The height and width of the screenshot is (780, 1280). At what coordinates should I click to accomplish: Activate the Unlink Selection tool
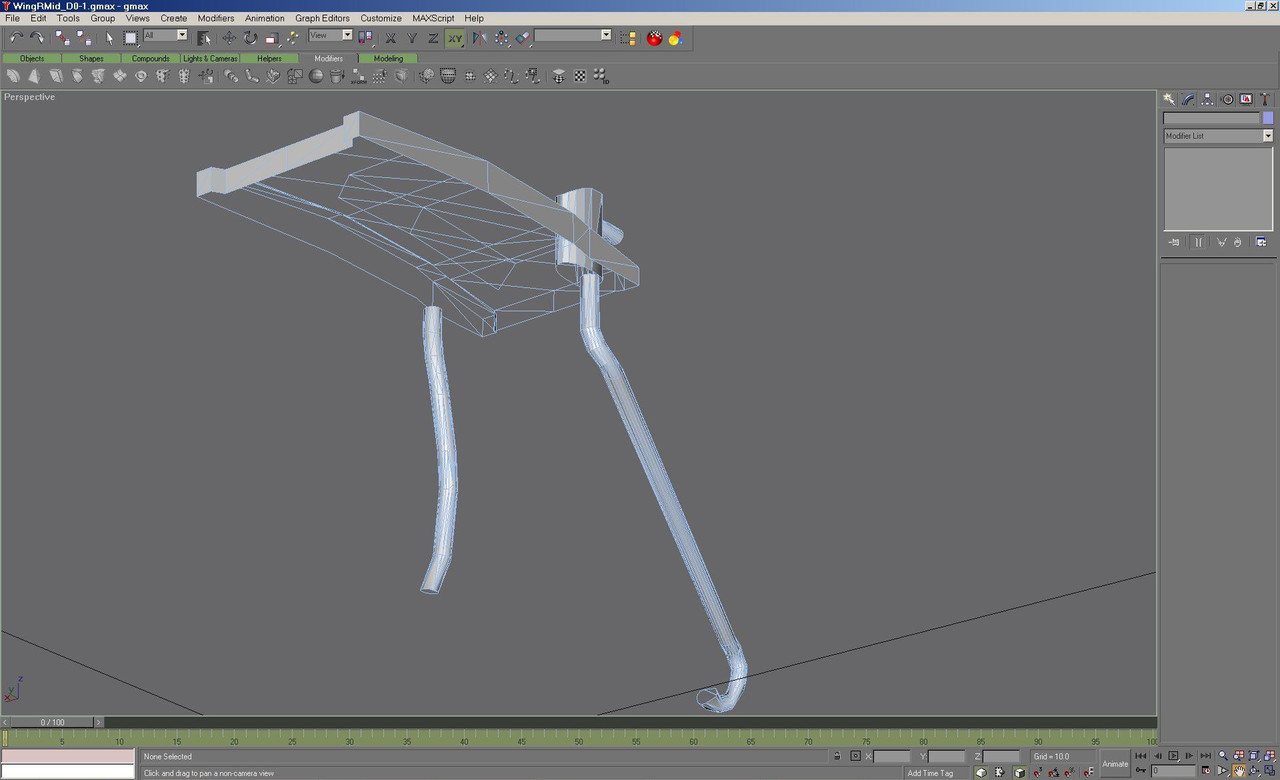84,38
